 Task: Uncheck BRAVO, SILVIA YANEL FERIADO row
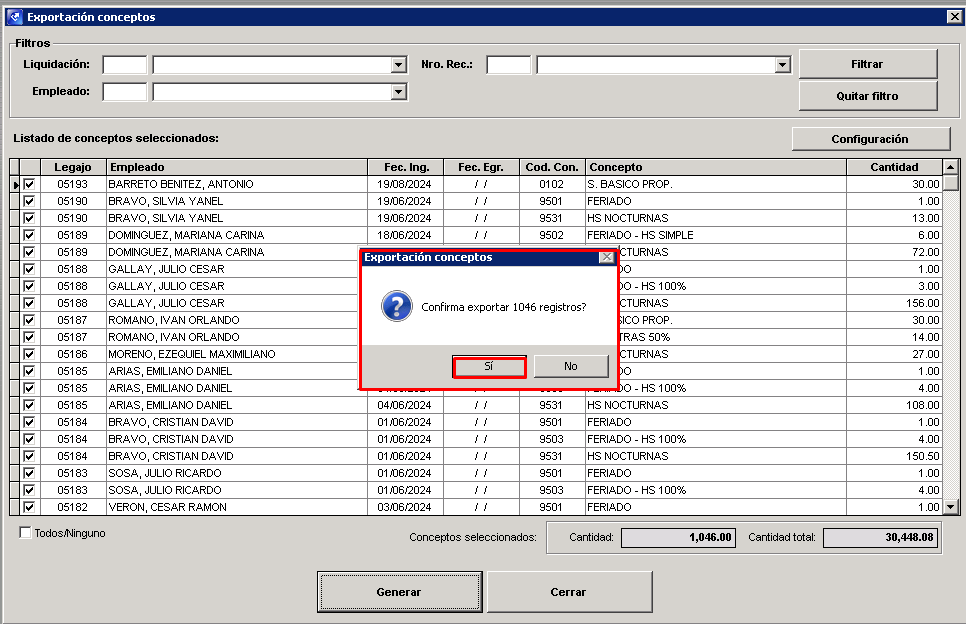tap(29, 201)
